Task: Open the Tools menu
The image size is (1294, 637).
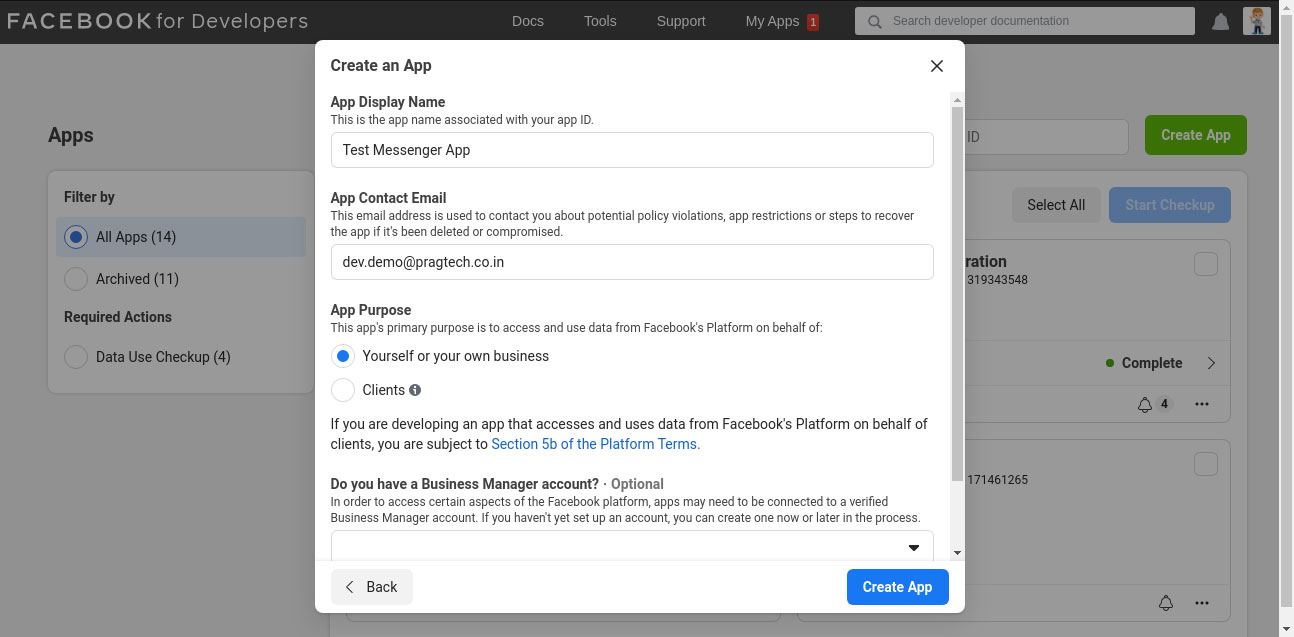Action: (600, 21)
